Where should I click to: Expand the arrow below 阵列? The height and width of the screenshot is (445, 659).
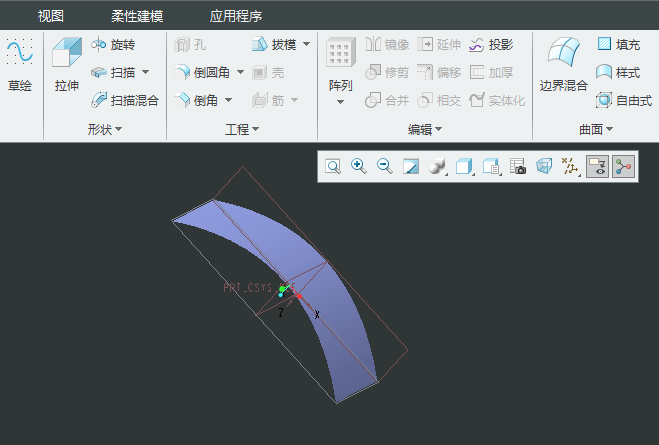pos(340,102)
